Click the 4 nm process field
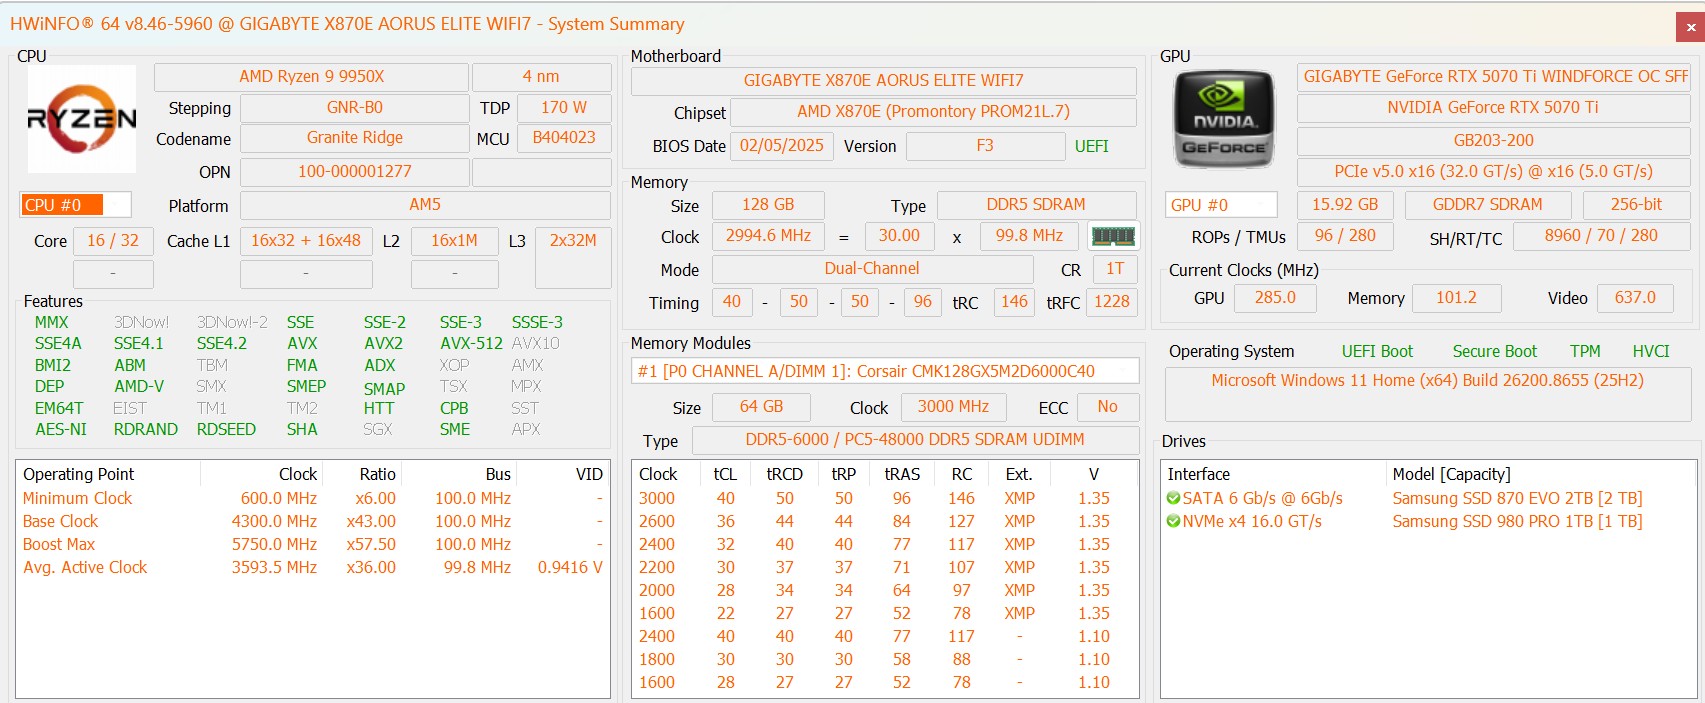Viewport: 1705px width, 703px height. 541,77
